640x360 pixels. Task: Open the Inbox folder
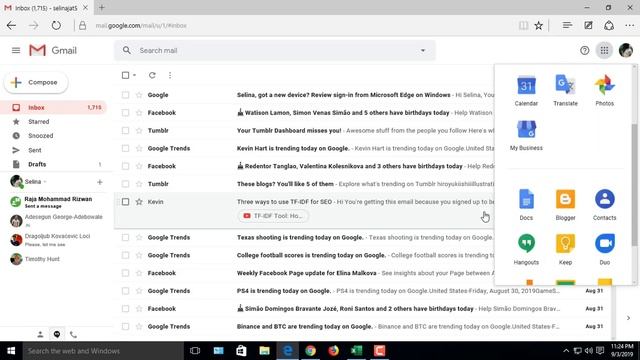(54, 107)
